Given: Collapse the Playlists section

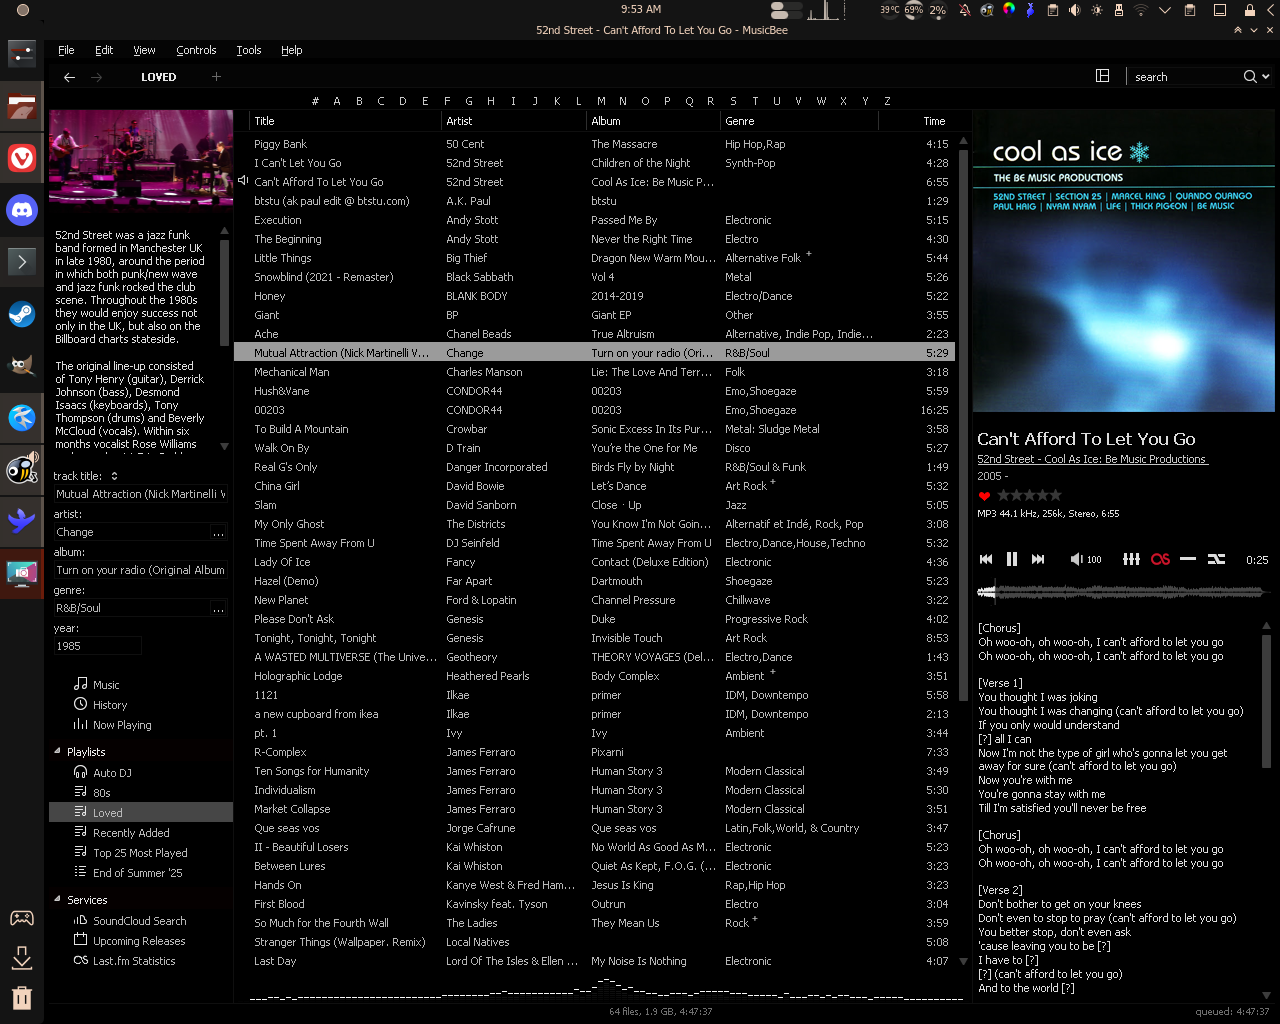Looking at the screenshot, I should 57,752.
